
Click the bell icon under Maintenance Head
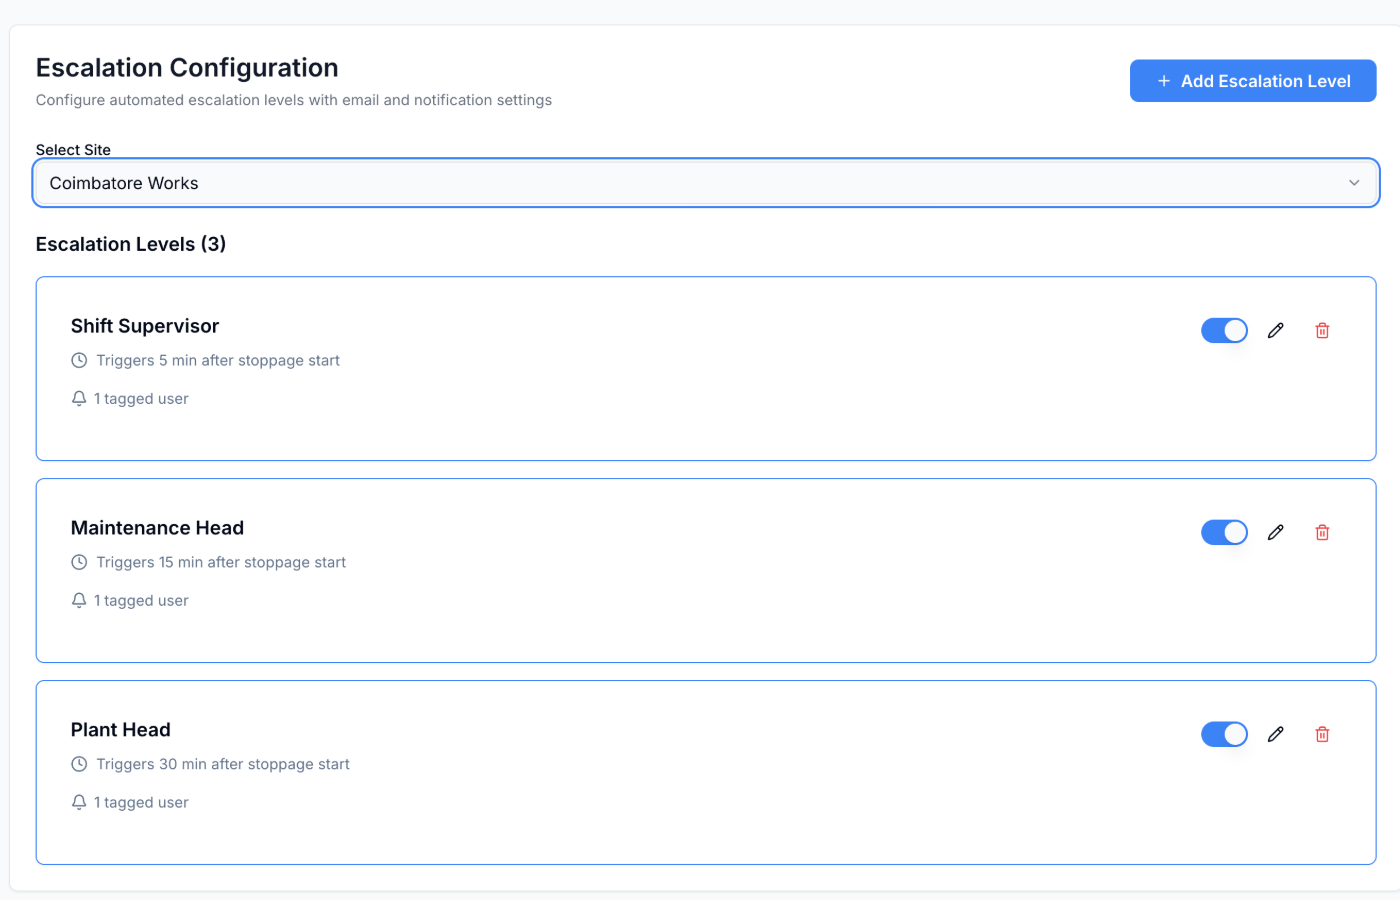[79, 600]
